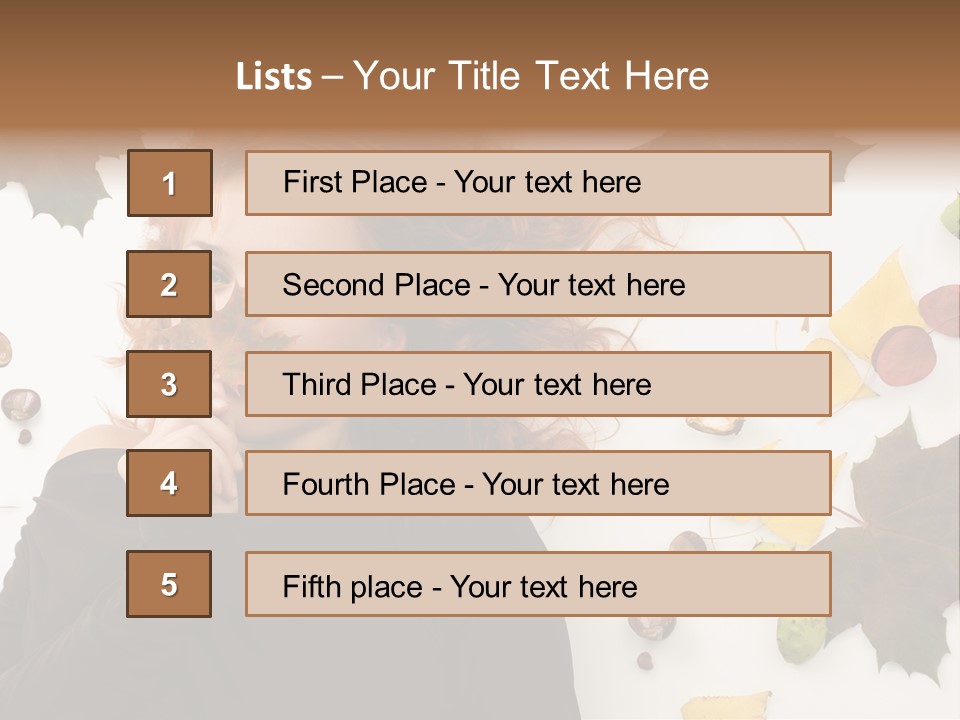Click the chestnut at the left edge
This screenshot has height=720, width=960.
20,404
